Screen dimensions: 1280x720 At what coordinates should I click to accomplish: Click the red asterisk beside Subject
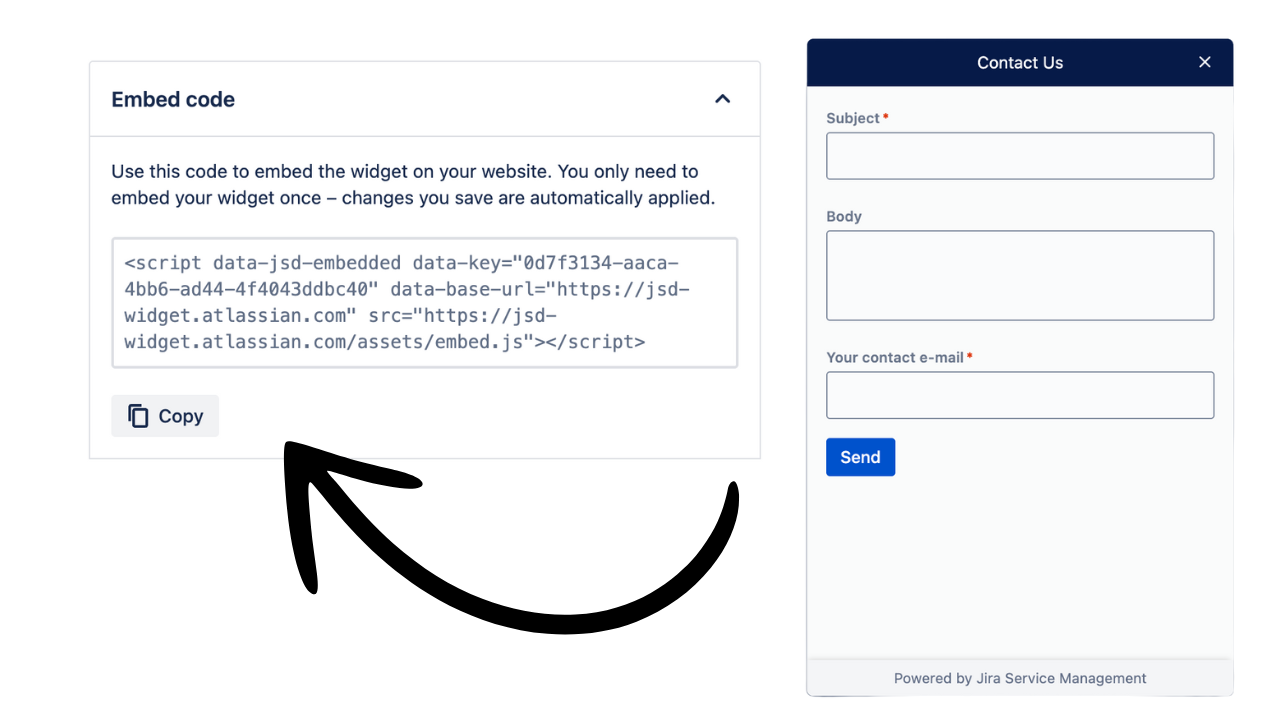click(886, 117)
